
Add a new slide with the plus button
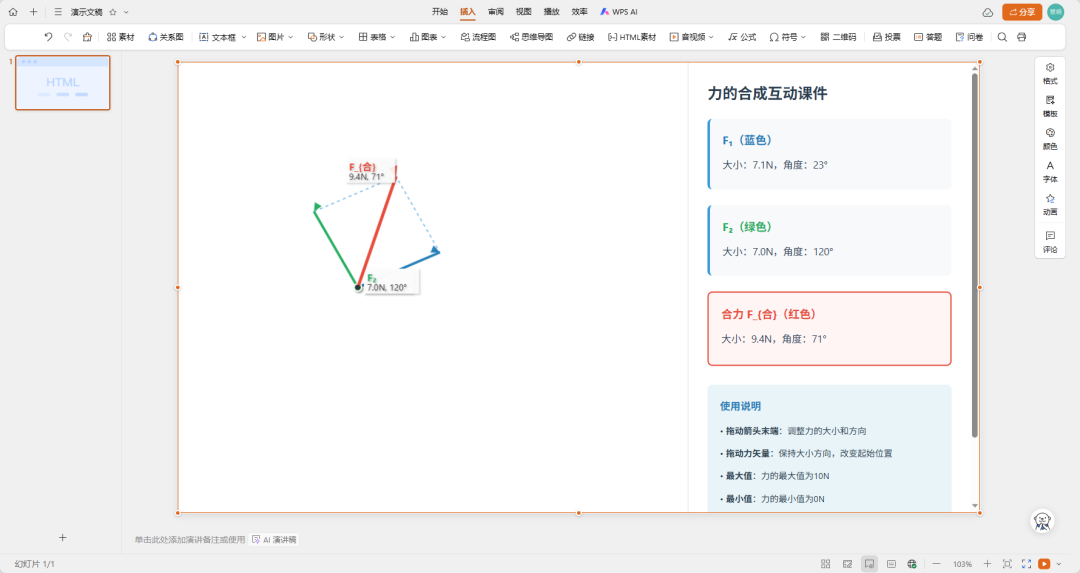click(63, 537)
